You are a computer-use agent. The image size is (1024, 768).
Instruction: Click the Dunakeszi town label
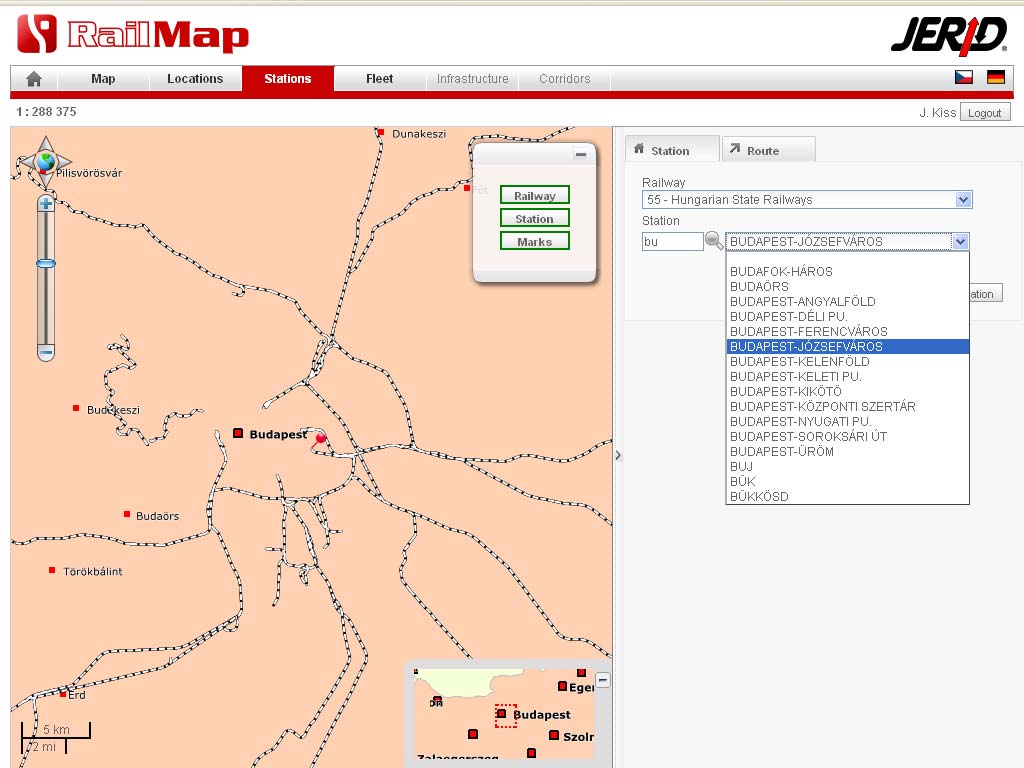coord(419,134)
